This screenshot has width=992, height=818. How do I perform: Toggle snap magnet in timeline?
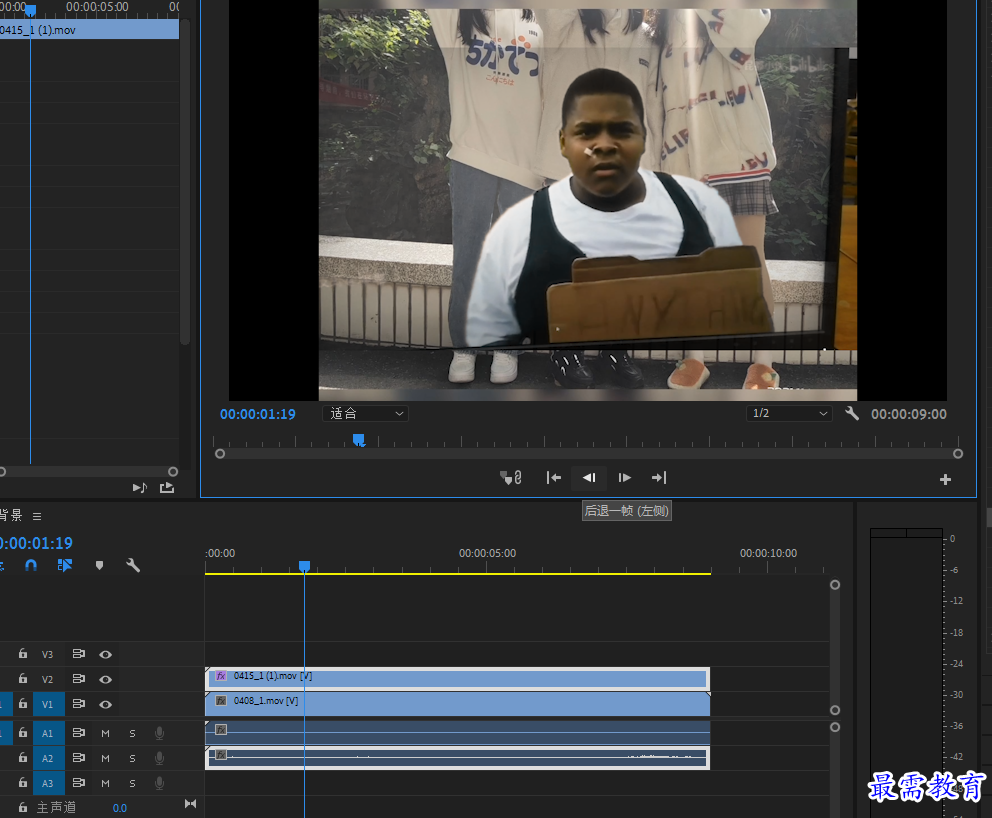pos(31,565)
